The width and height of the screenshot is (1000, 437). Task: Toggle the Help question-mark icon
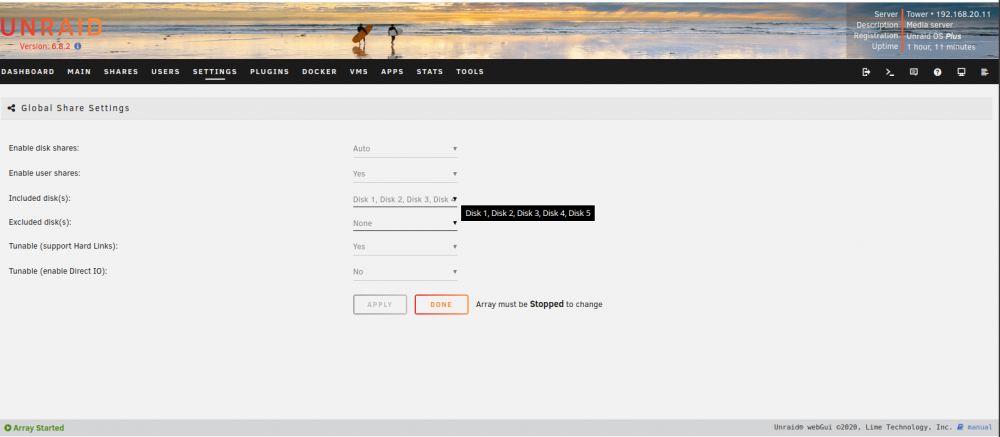tap(938, 72)
